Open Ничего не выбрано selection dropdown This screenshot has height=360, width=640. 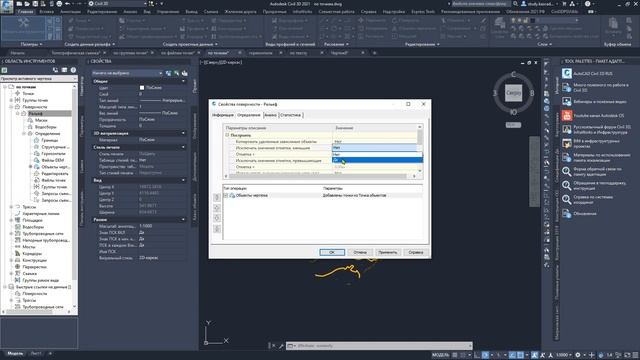(x=127, y=73)
